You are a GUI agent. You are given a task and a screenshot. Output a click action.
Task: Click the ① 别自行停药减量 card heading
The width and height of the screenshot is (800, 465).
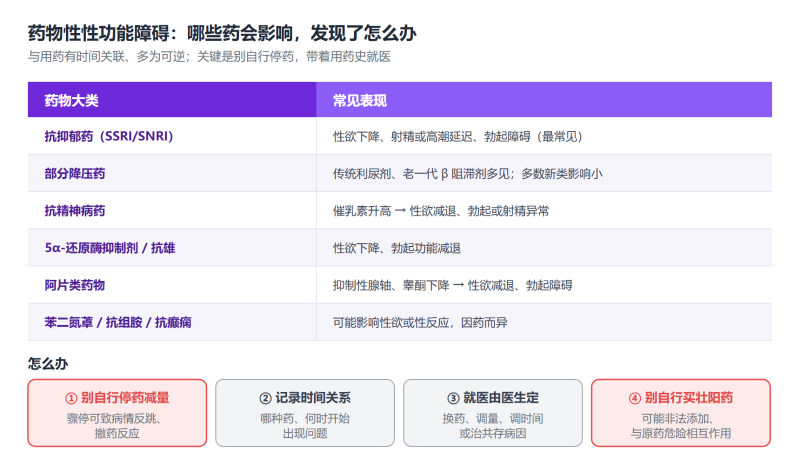point(117,398)
